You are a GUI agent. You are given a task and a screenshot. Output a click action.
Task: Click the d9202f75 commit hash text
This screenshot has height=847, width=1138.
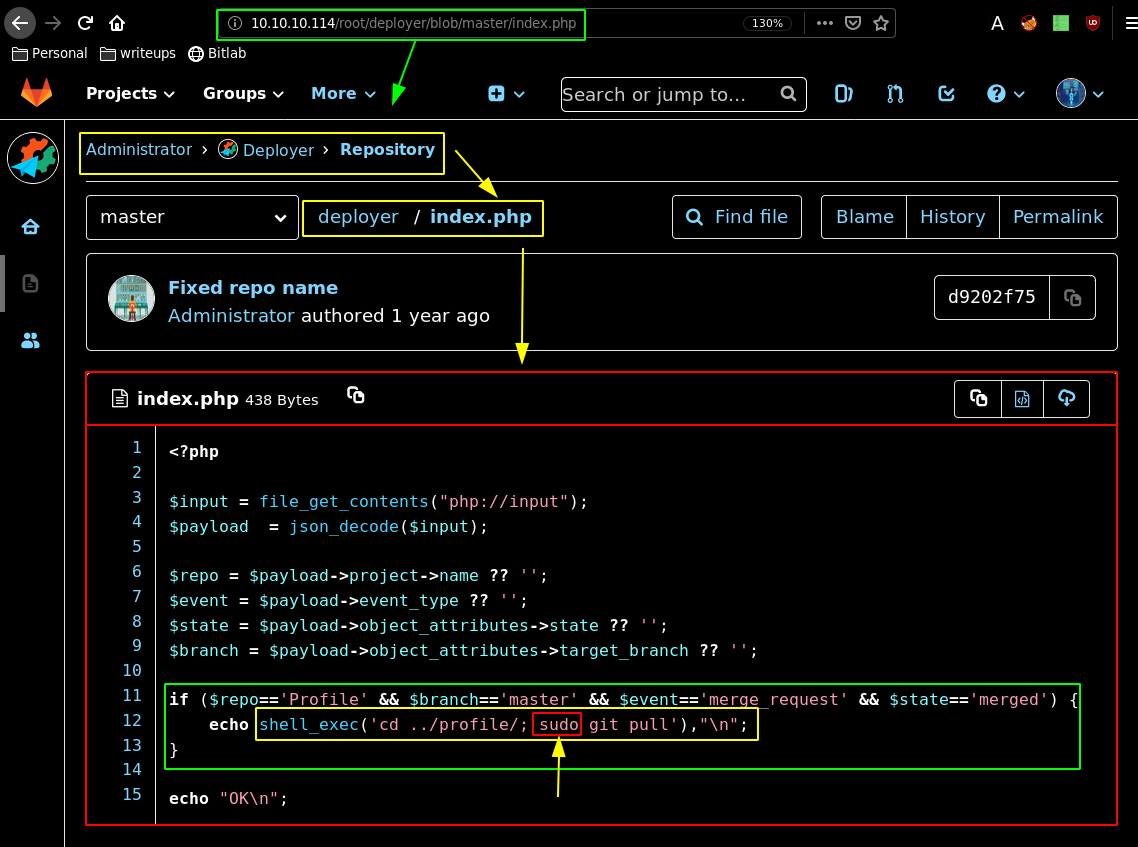tap(991, 297)
